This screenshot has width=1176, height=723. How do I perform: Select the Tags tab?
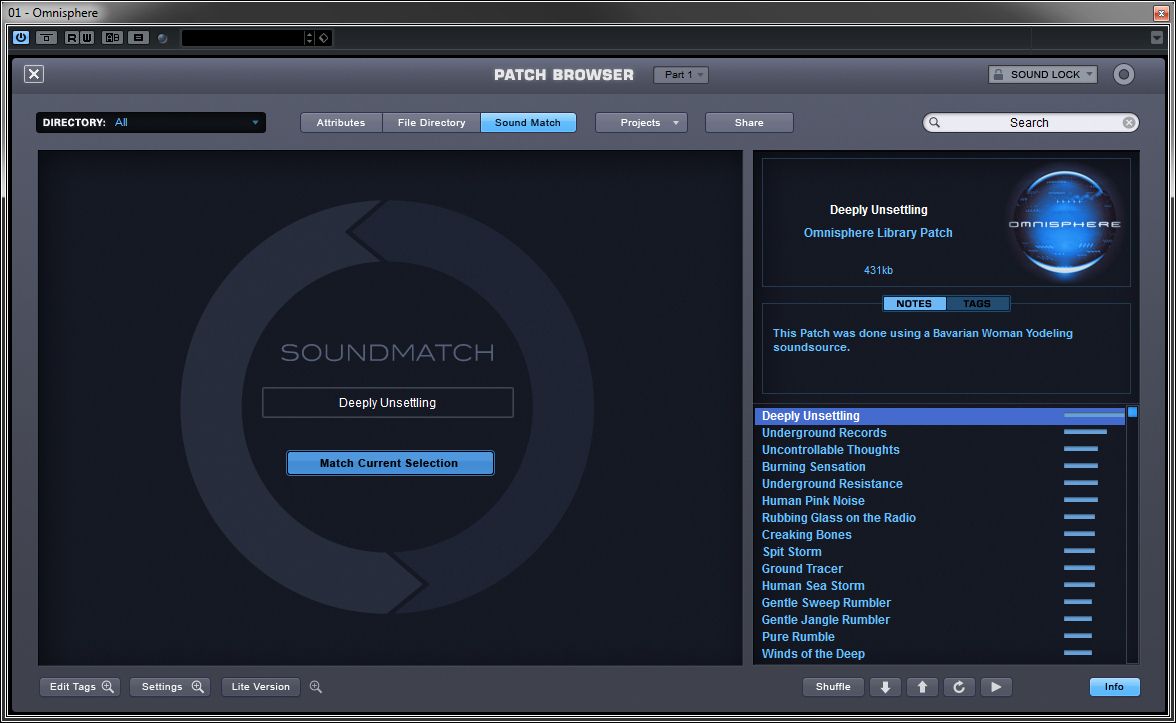tap(977, 303)
